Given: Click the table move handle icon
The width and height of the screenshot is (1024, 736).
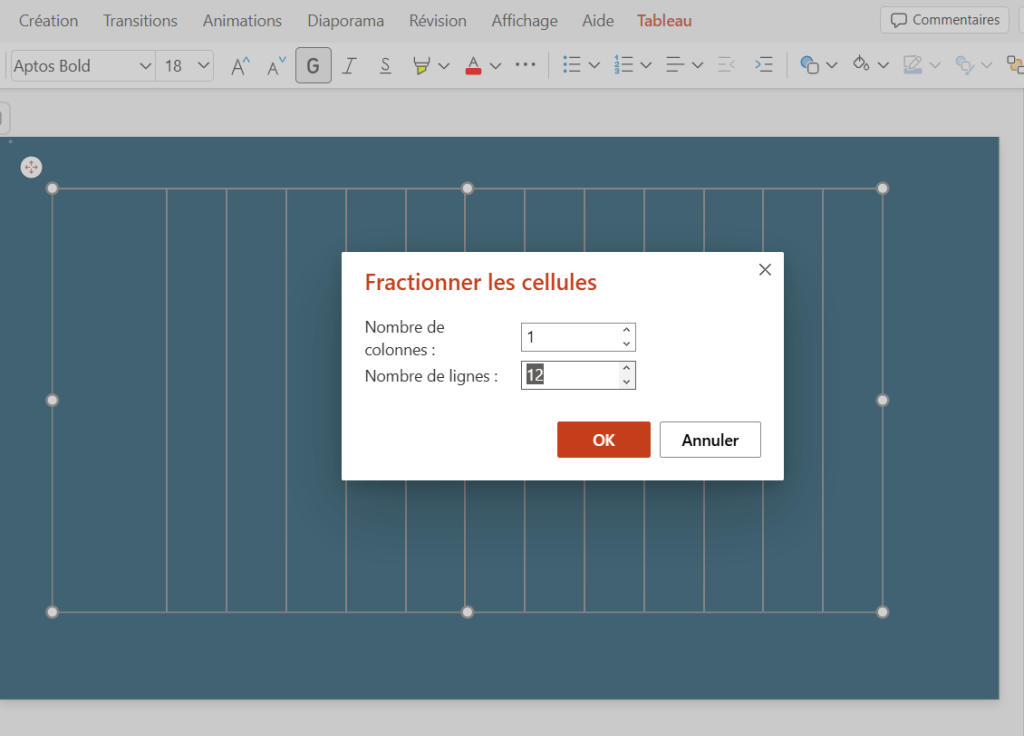Looking at the screenshot, I should 31,167.
